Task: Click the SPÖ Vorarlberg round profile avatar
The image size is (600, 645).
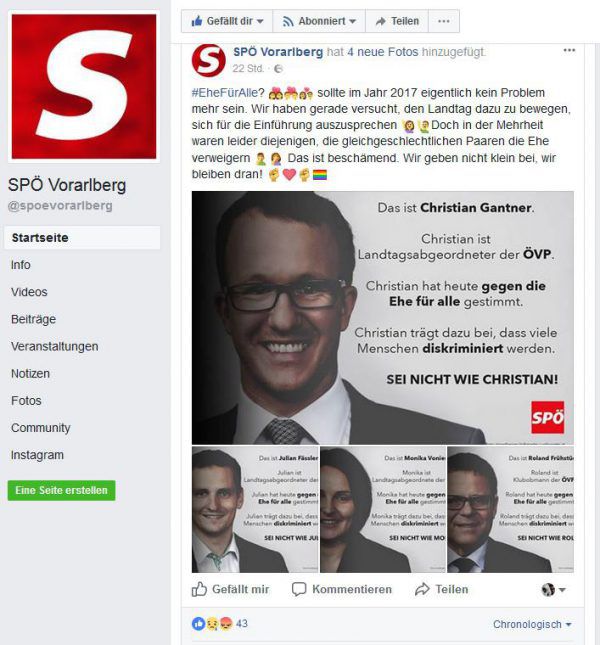Action: point(208,60)
